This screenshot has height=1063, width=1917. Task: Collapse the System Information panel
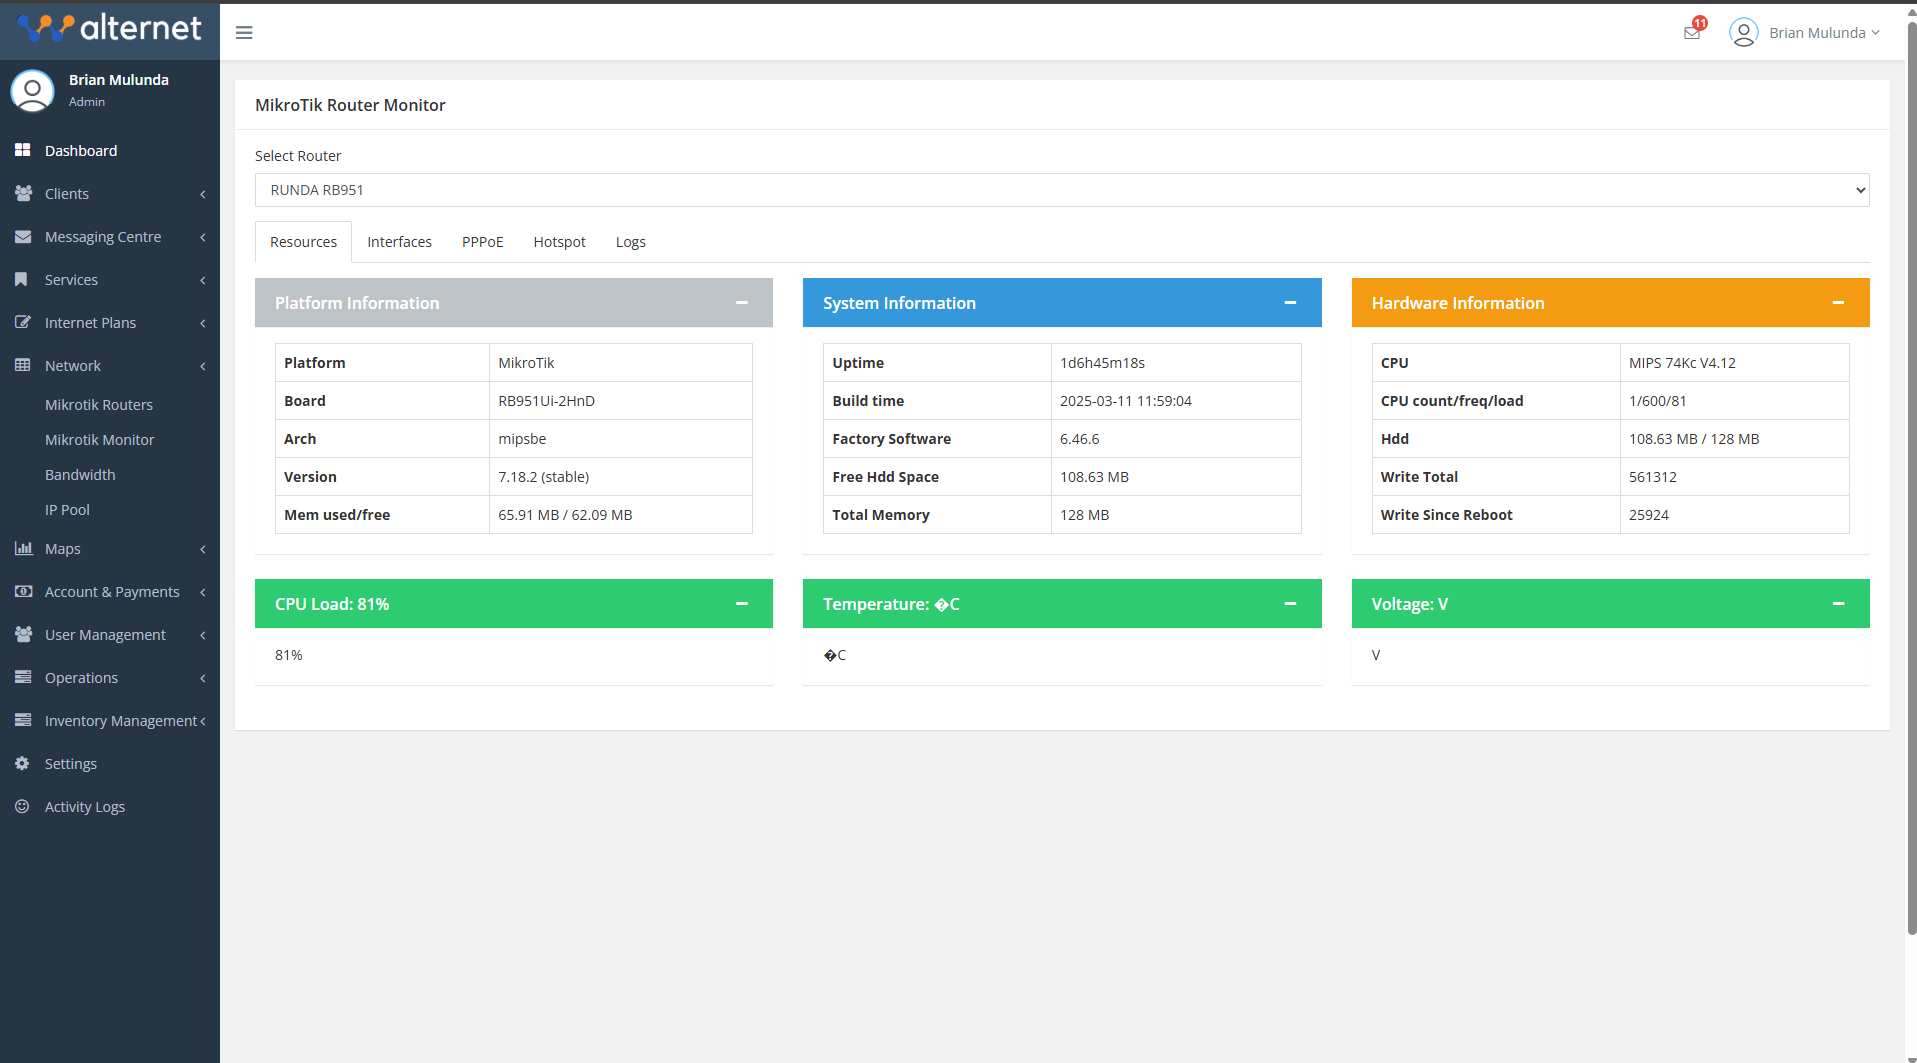tap(1289, 302)
